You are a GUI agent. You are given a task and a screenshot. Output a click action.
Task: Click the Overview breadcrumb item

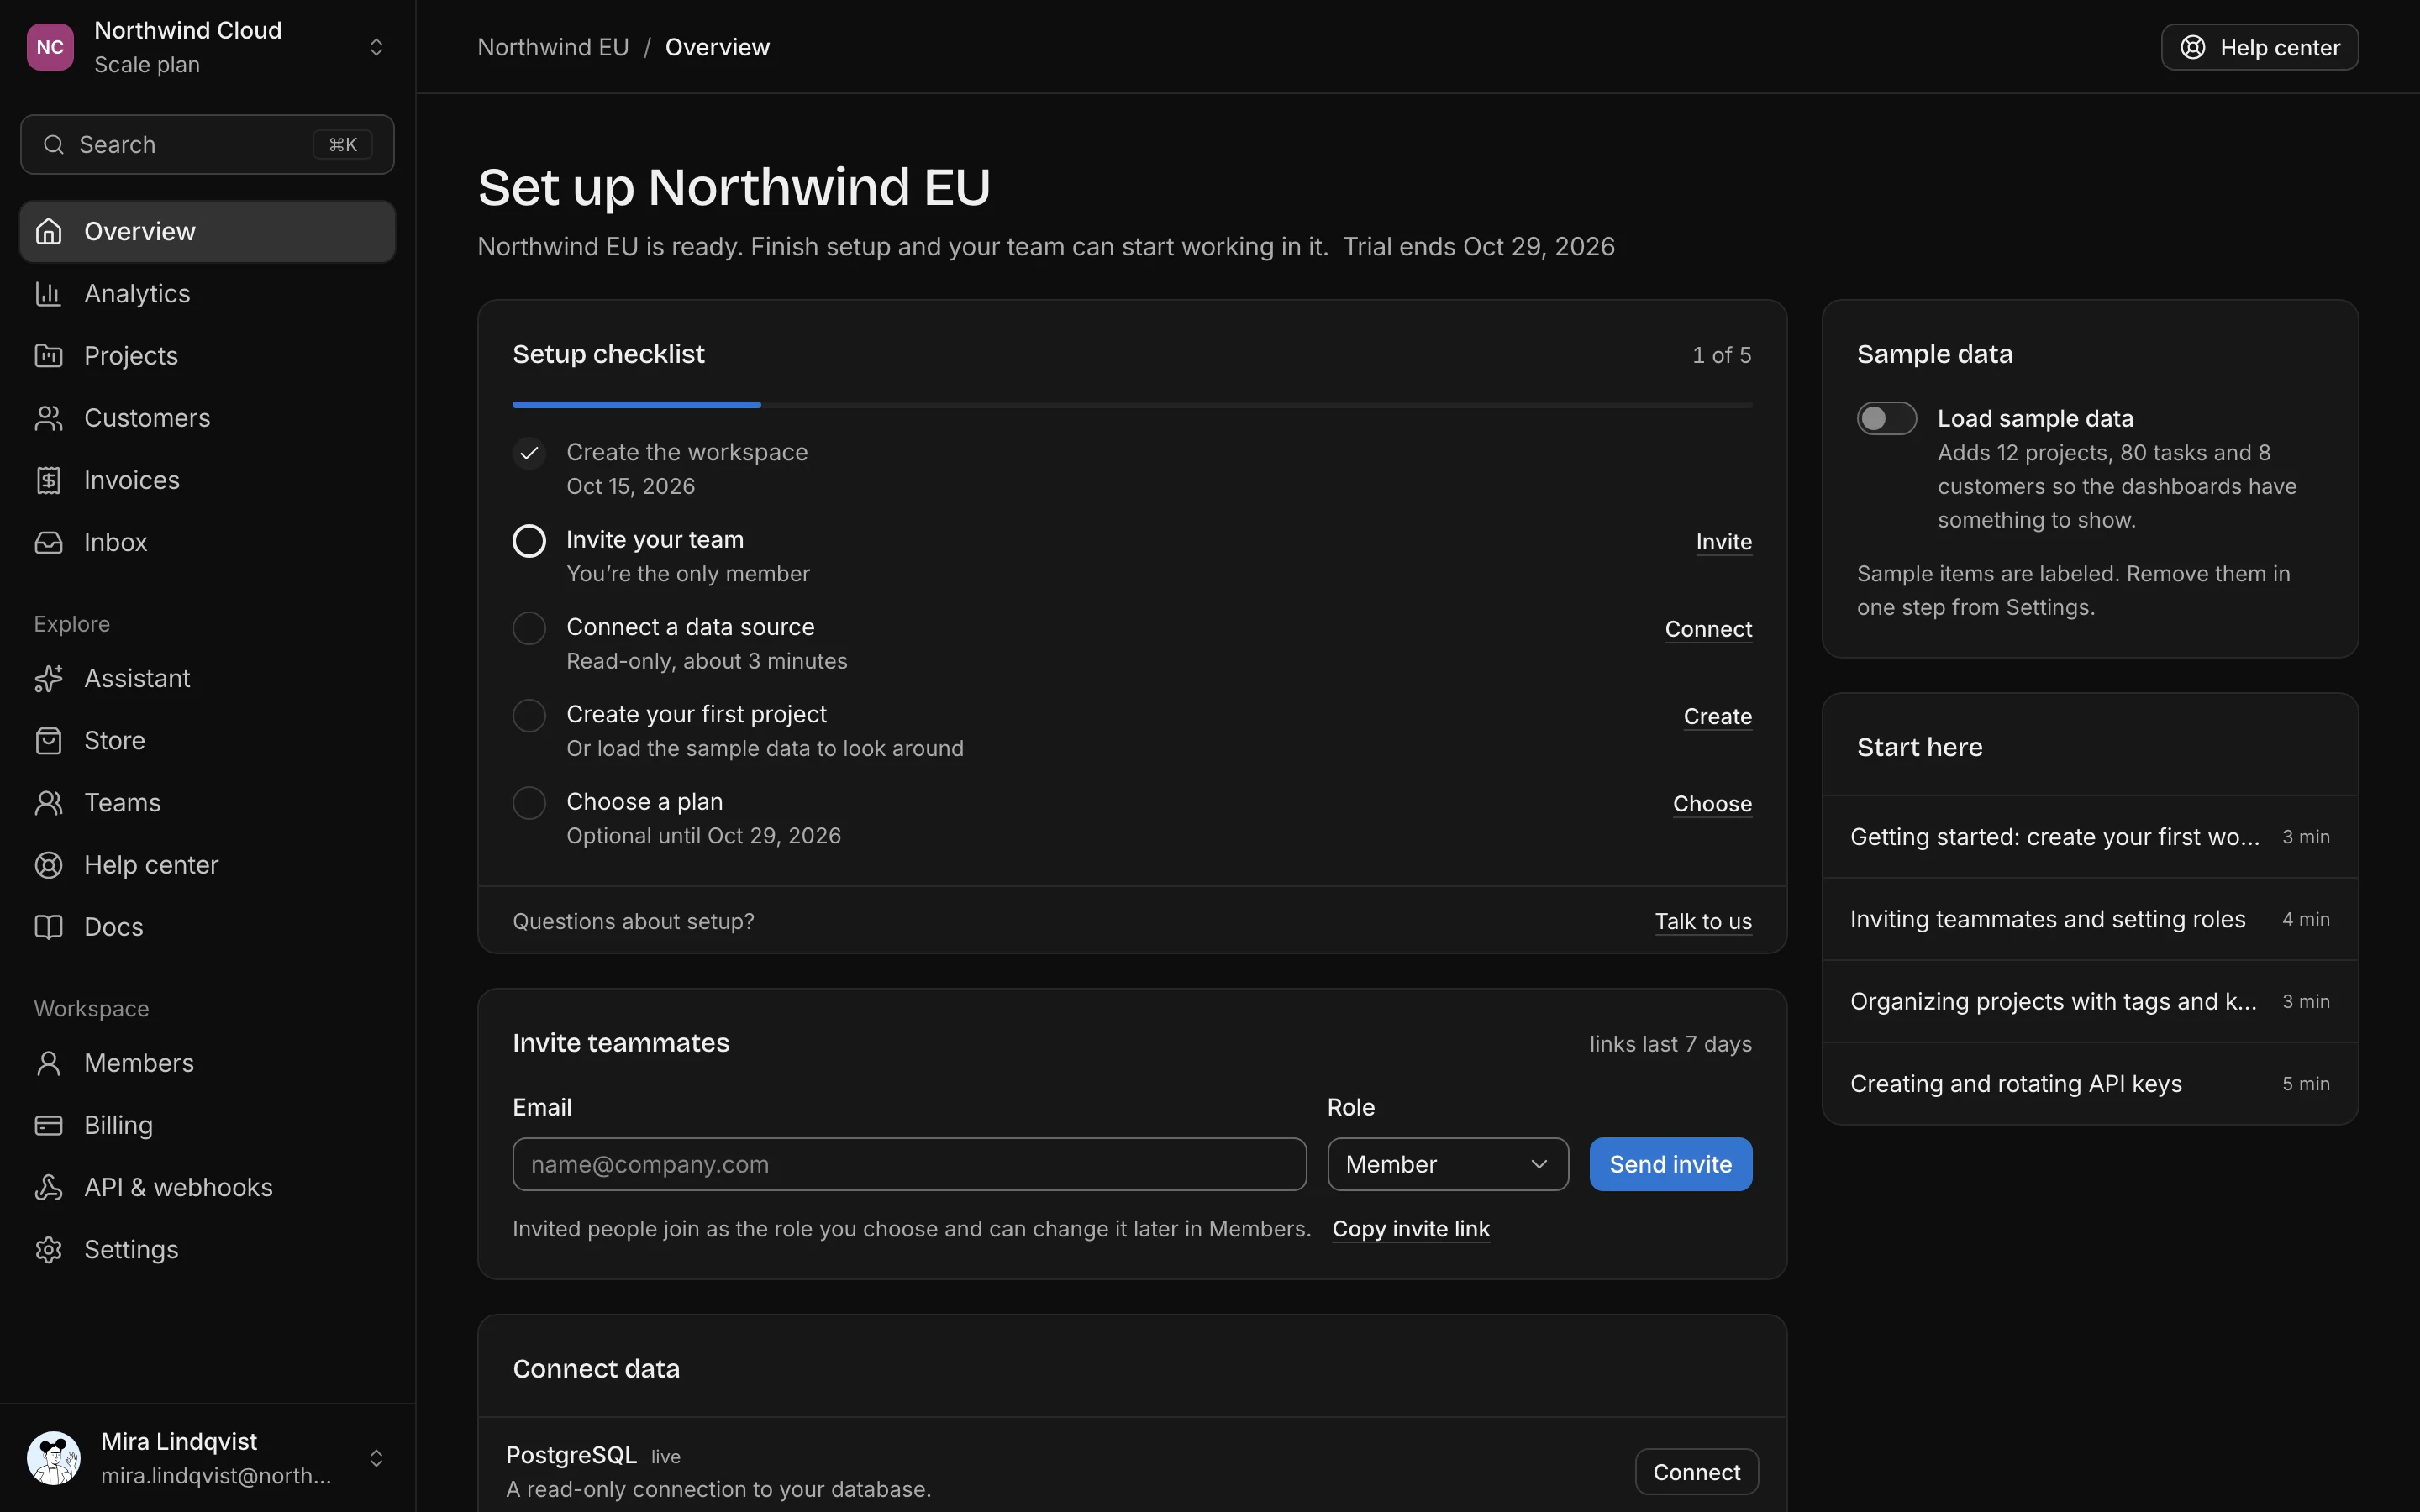pos(717,47)
